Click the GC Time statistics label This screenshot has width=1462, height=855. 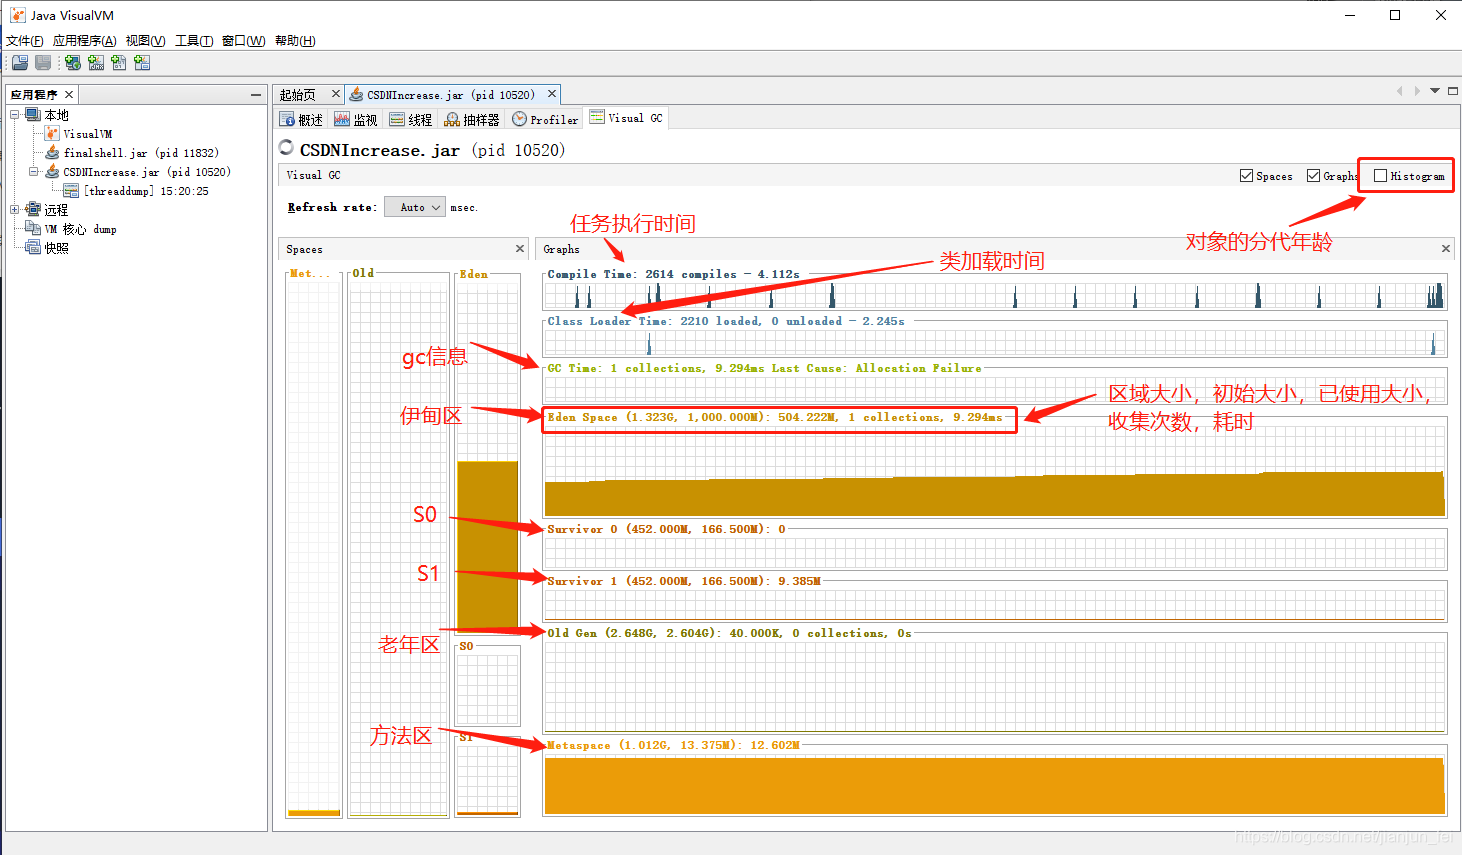(764, 368)
